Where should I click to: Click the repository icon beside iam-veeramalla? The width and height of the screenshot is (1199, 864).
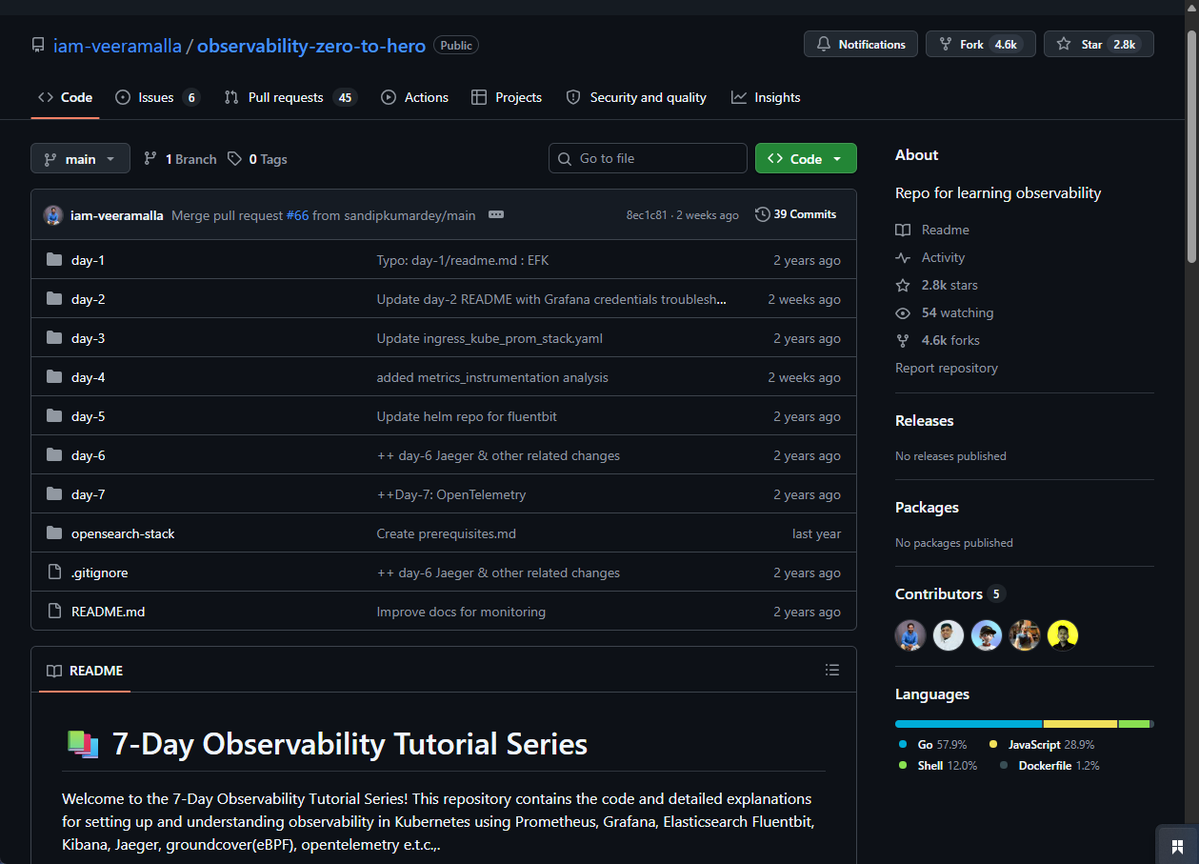(37, 45)
